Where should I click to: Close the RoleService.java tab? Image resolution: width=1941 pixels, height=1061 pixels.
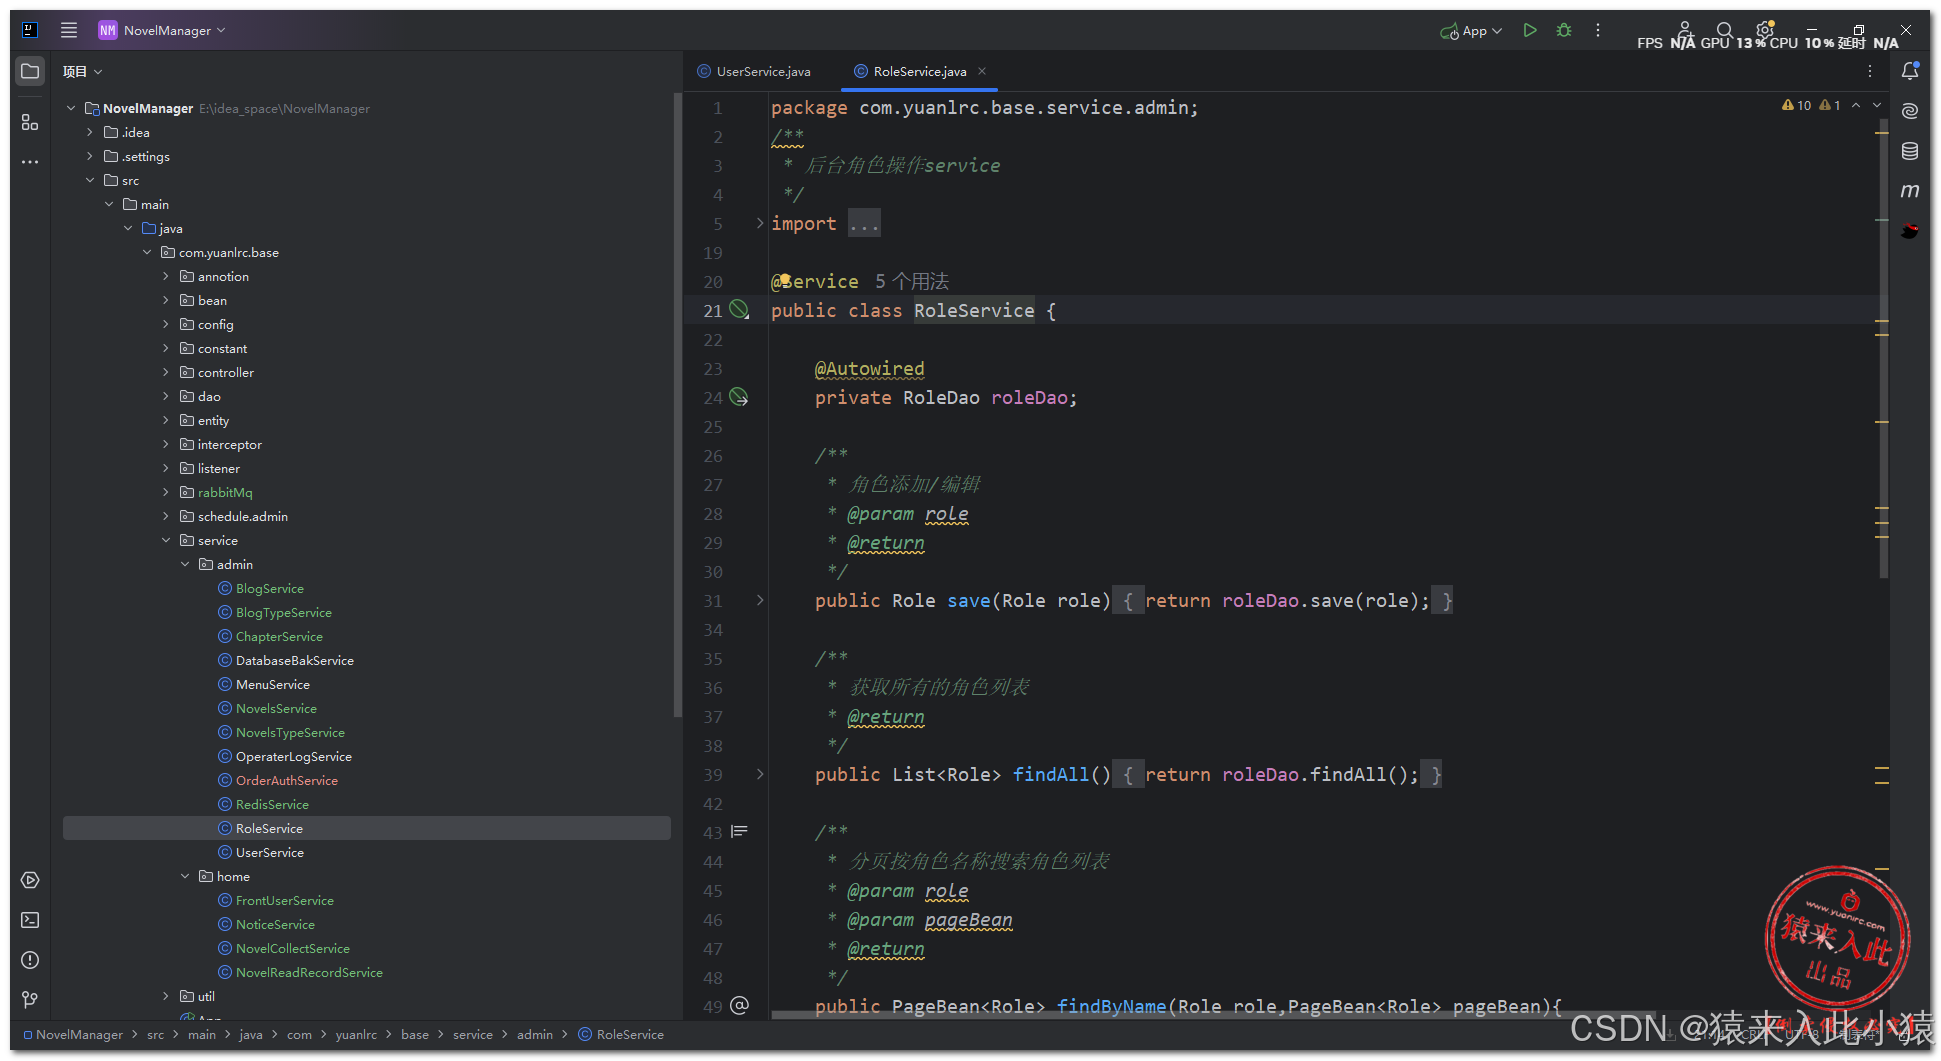click(x=982, y=71)
